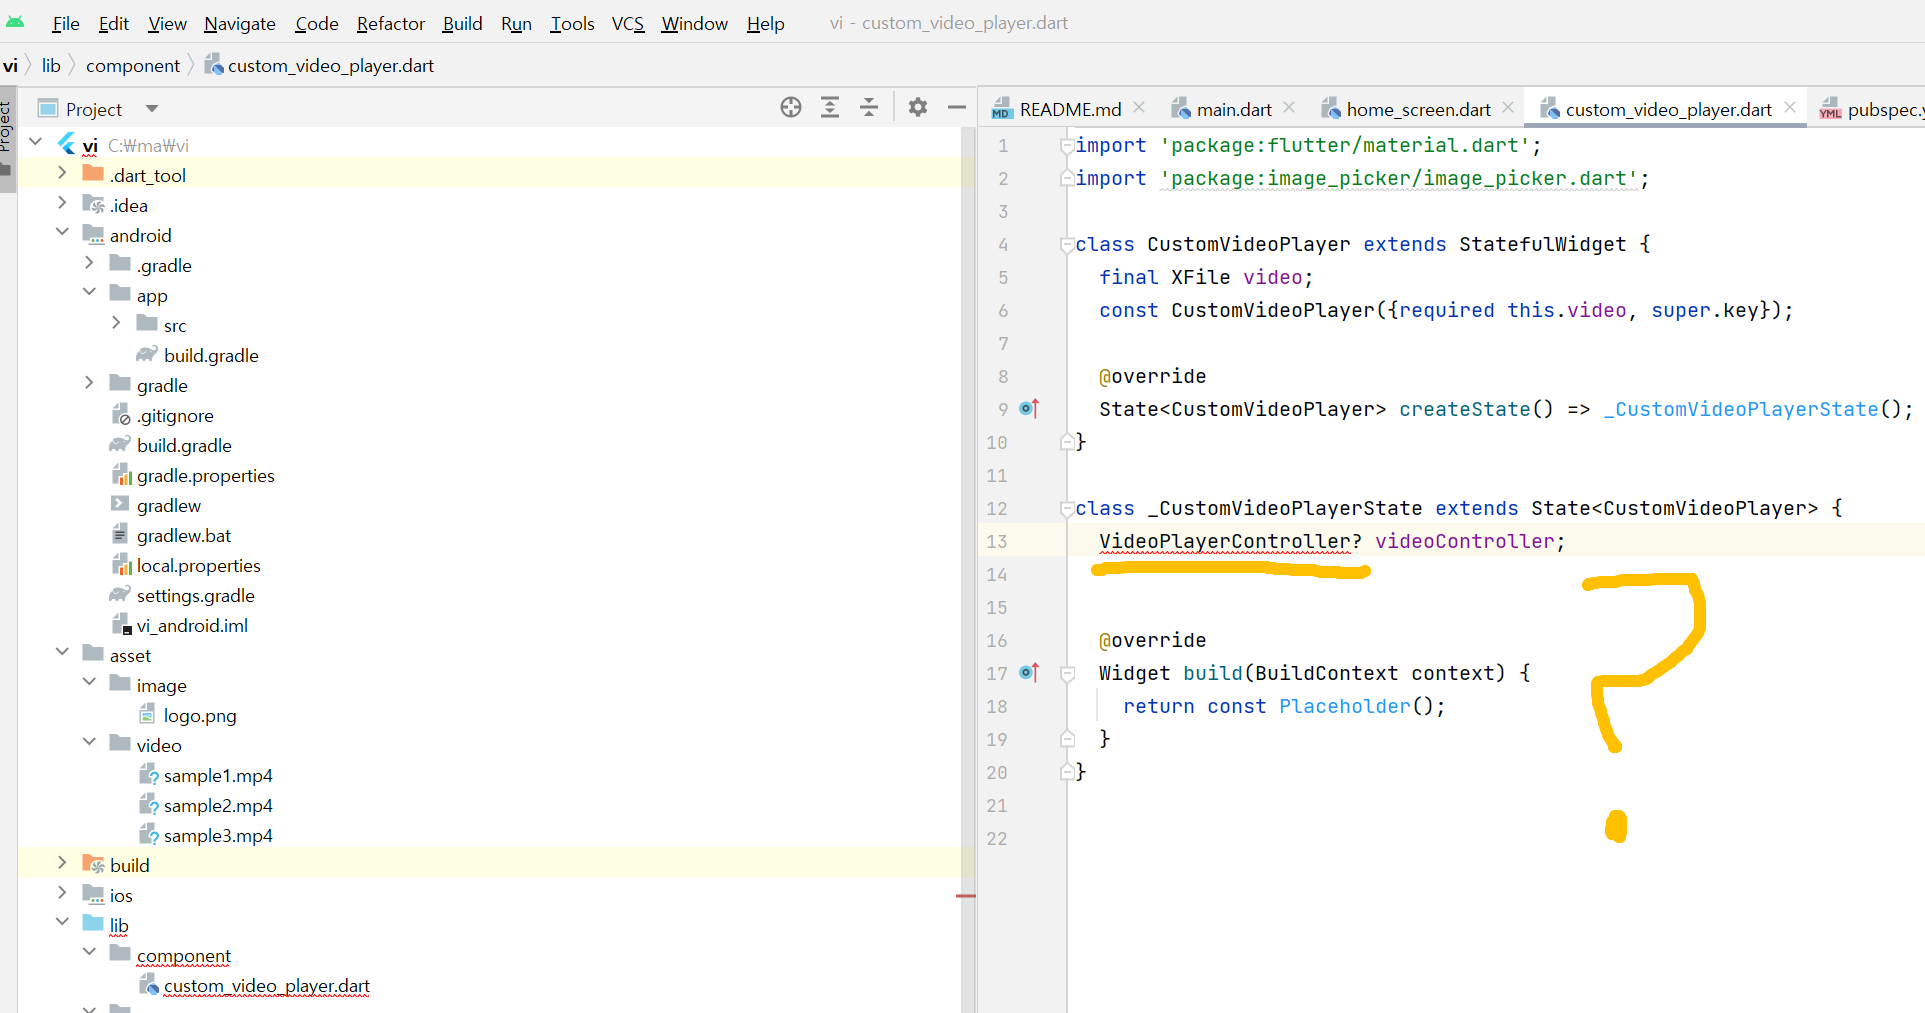Select sample3.mp4 in project tree
This screenshot has height=1013, width=1925.
pyautogui.click(x=218, y=835)
